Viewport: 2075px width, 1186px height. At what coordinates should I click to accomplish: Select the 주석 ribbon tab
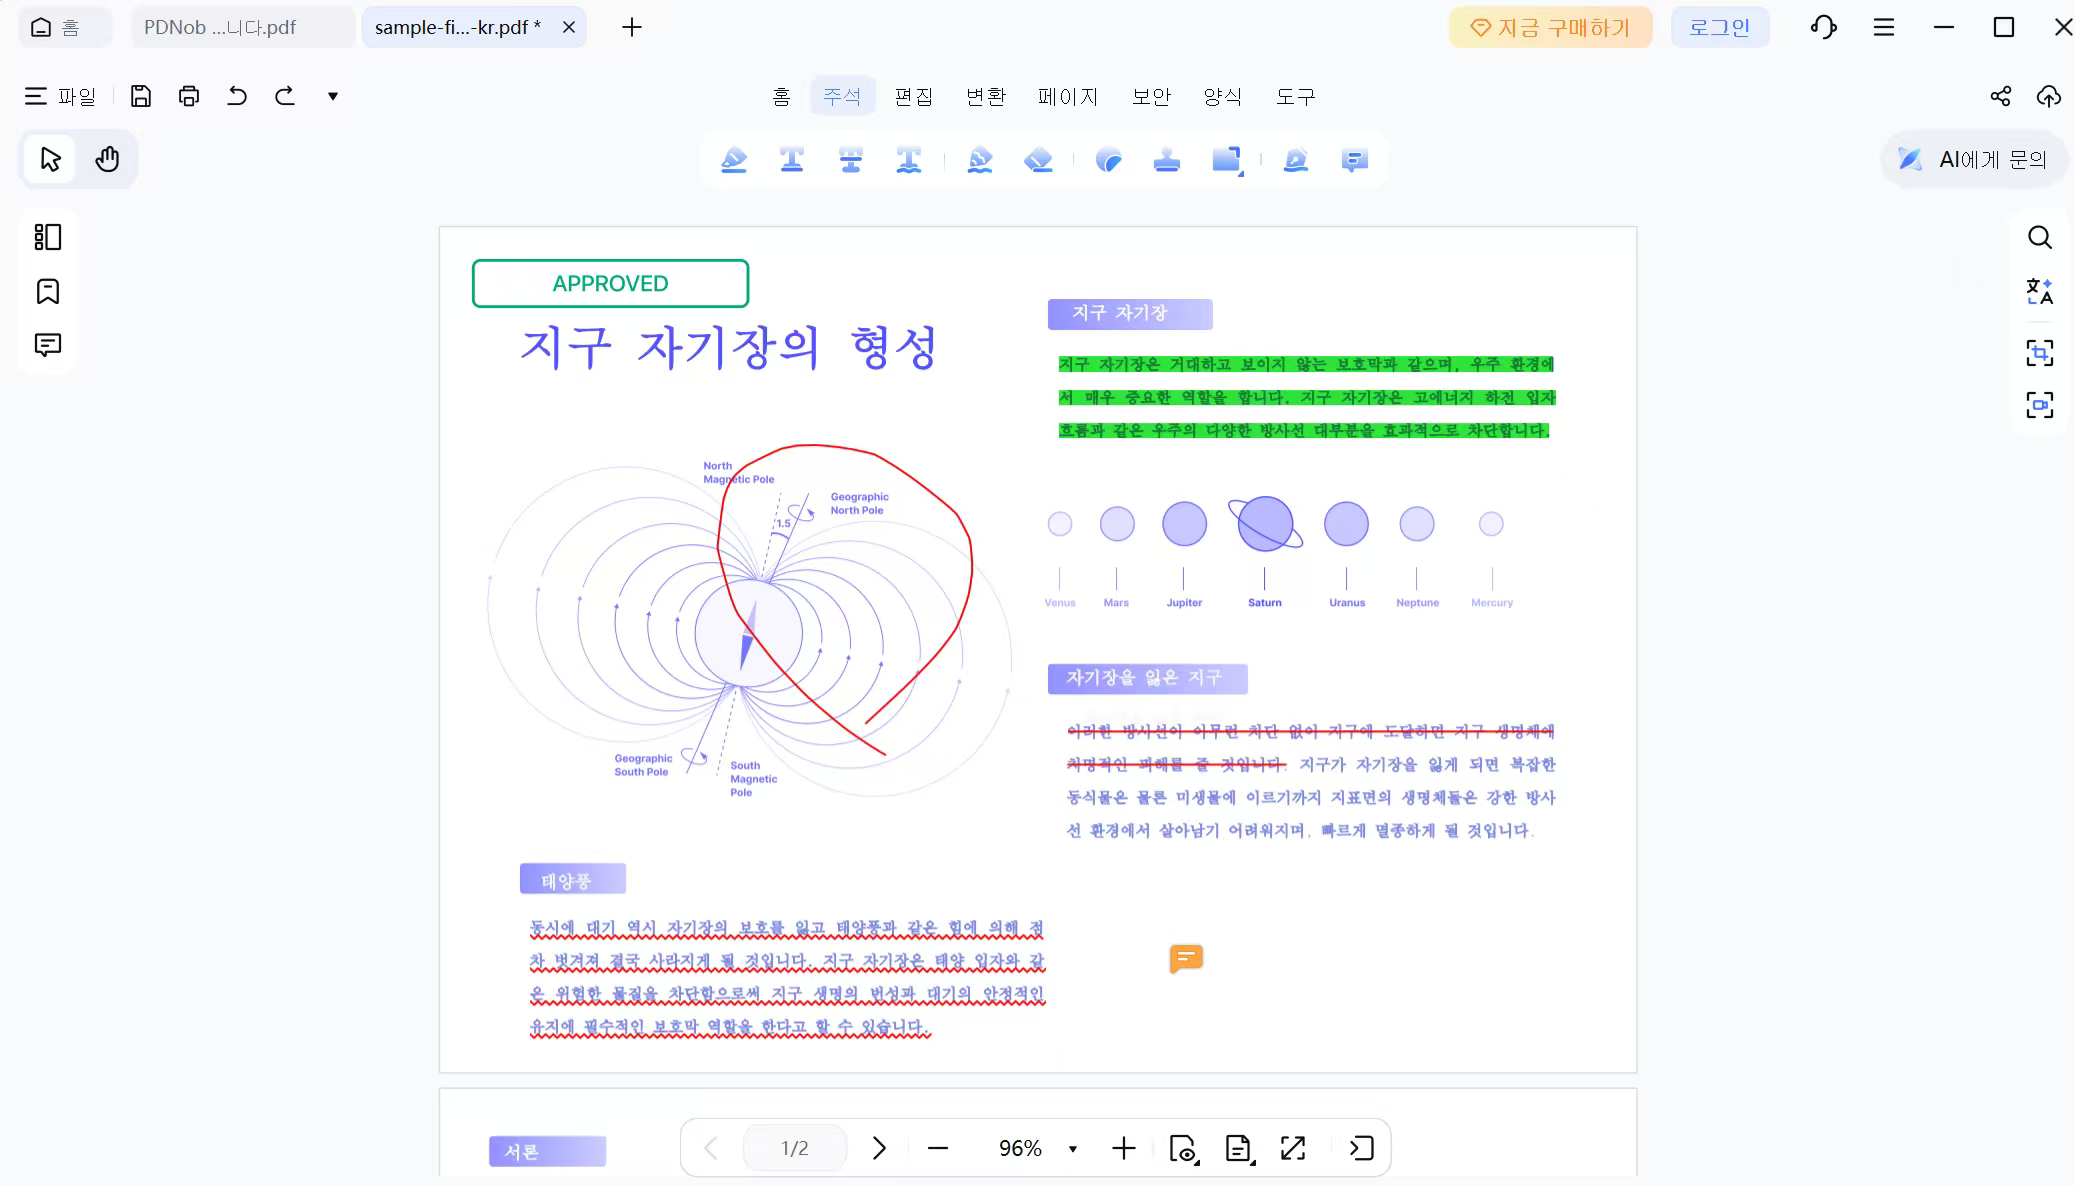click(x=842, y=96)
